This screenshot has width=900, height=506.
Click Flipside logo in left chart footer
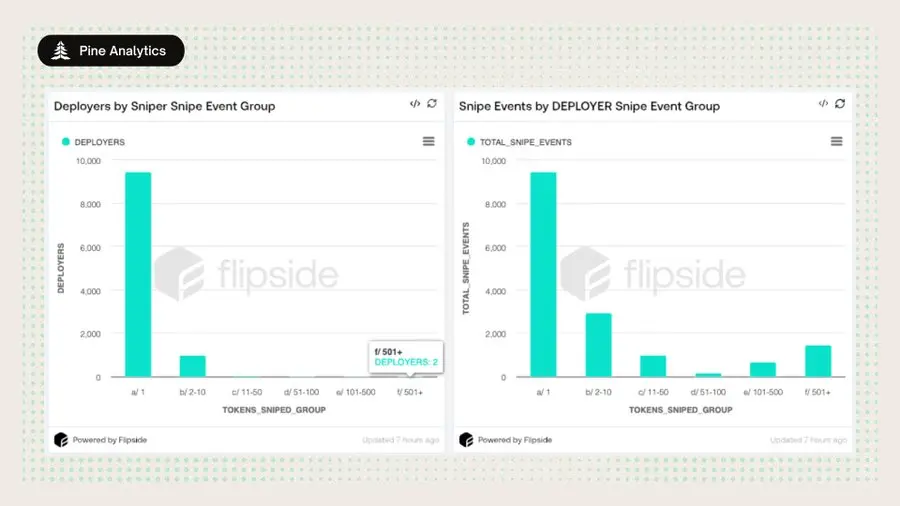point(61,440)
